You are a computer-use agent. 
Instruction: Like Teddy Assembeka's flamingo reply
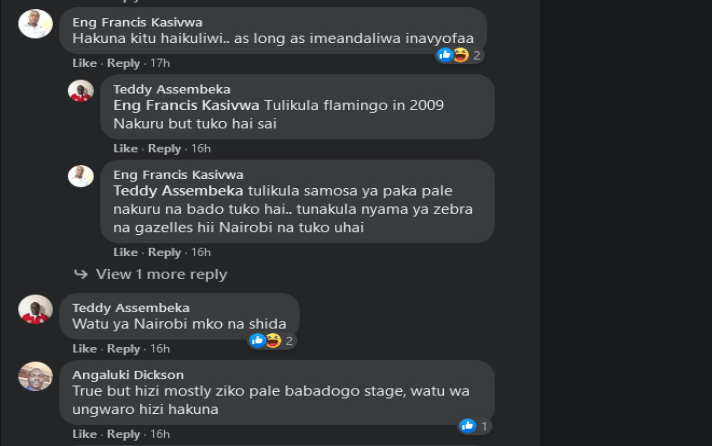click(x=125, y=148)
